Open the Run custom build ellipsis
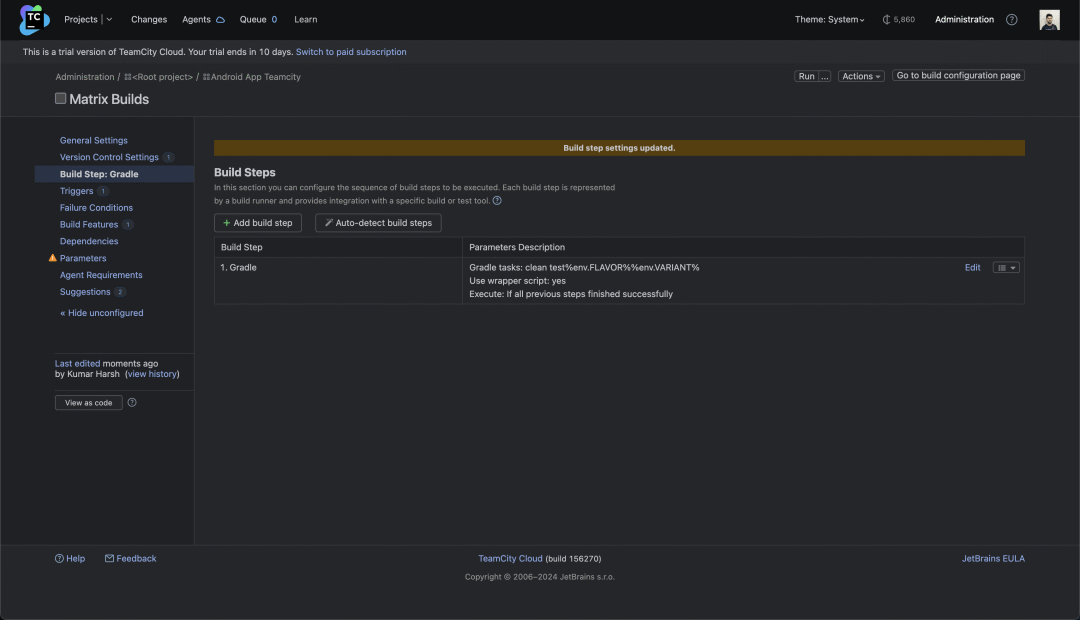The width and height of the screenshot is (1080, 620). pyautogui.click(x=824, y=76)
